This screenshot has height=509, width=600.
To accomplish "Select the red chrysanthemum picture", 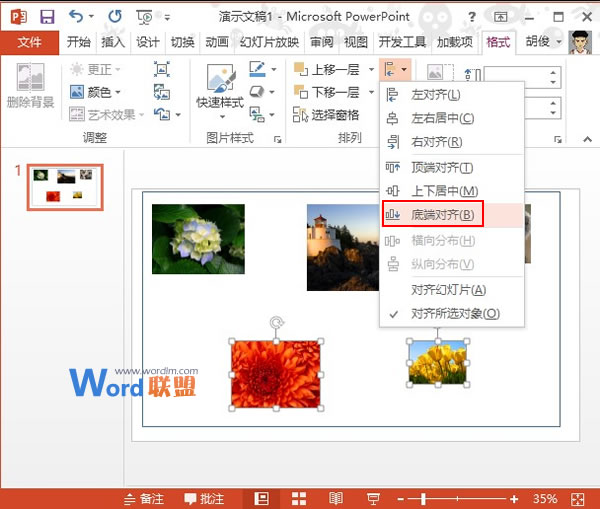I will [x=276, y=375].
